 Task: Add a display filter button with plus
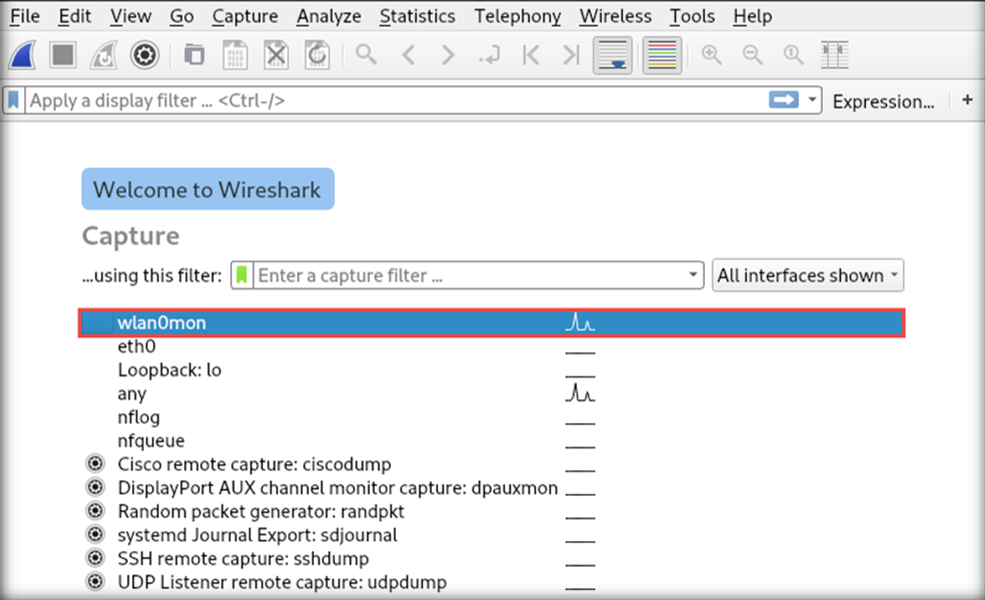(x=967, y=99)
